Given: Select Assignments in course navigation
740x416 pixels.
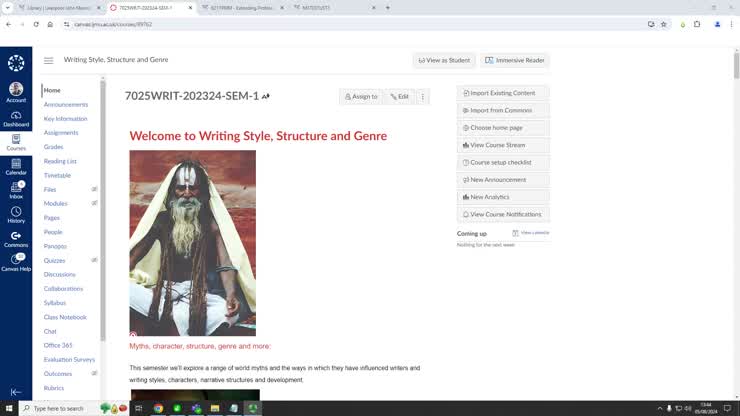Looking at the screenshot, I should pyautogui.click(x=61, y=133).
